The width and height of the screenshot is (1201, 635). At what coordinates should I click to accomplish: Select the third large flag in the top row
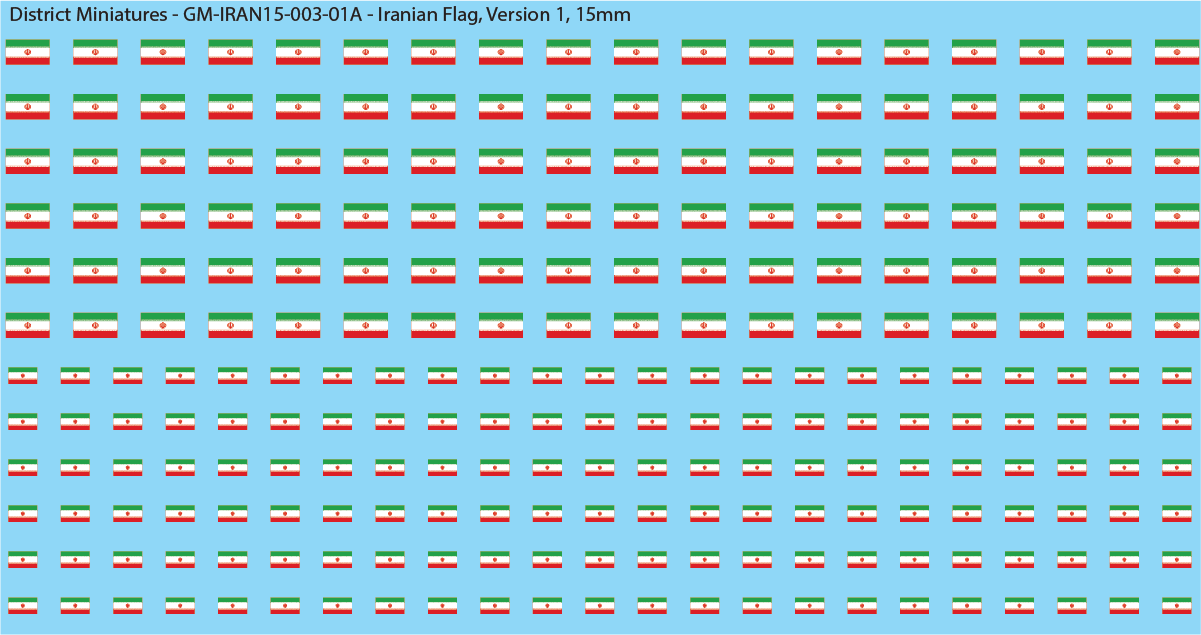point(162,52)
